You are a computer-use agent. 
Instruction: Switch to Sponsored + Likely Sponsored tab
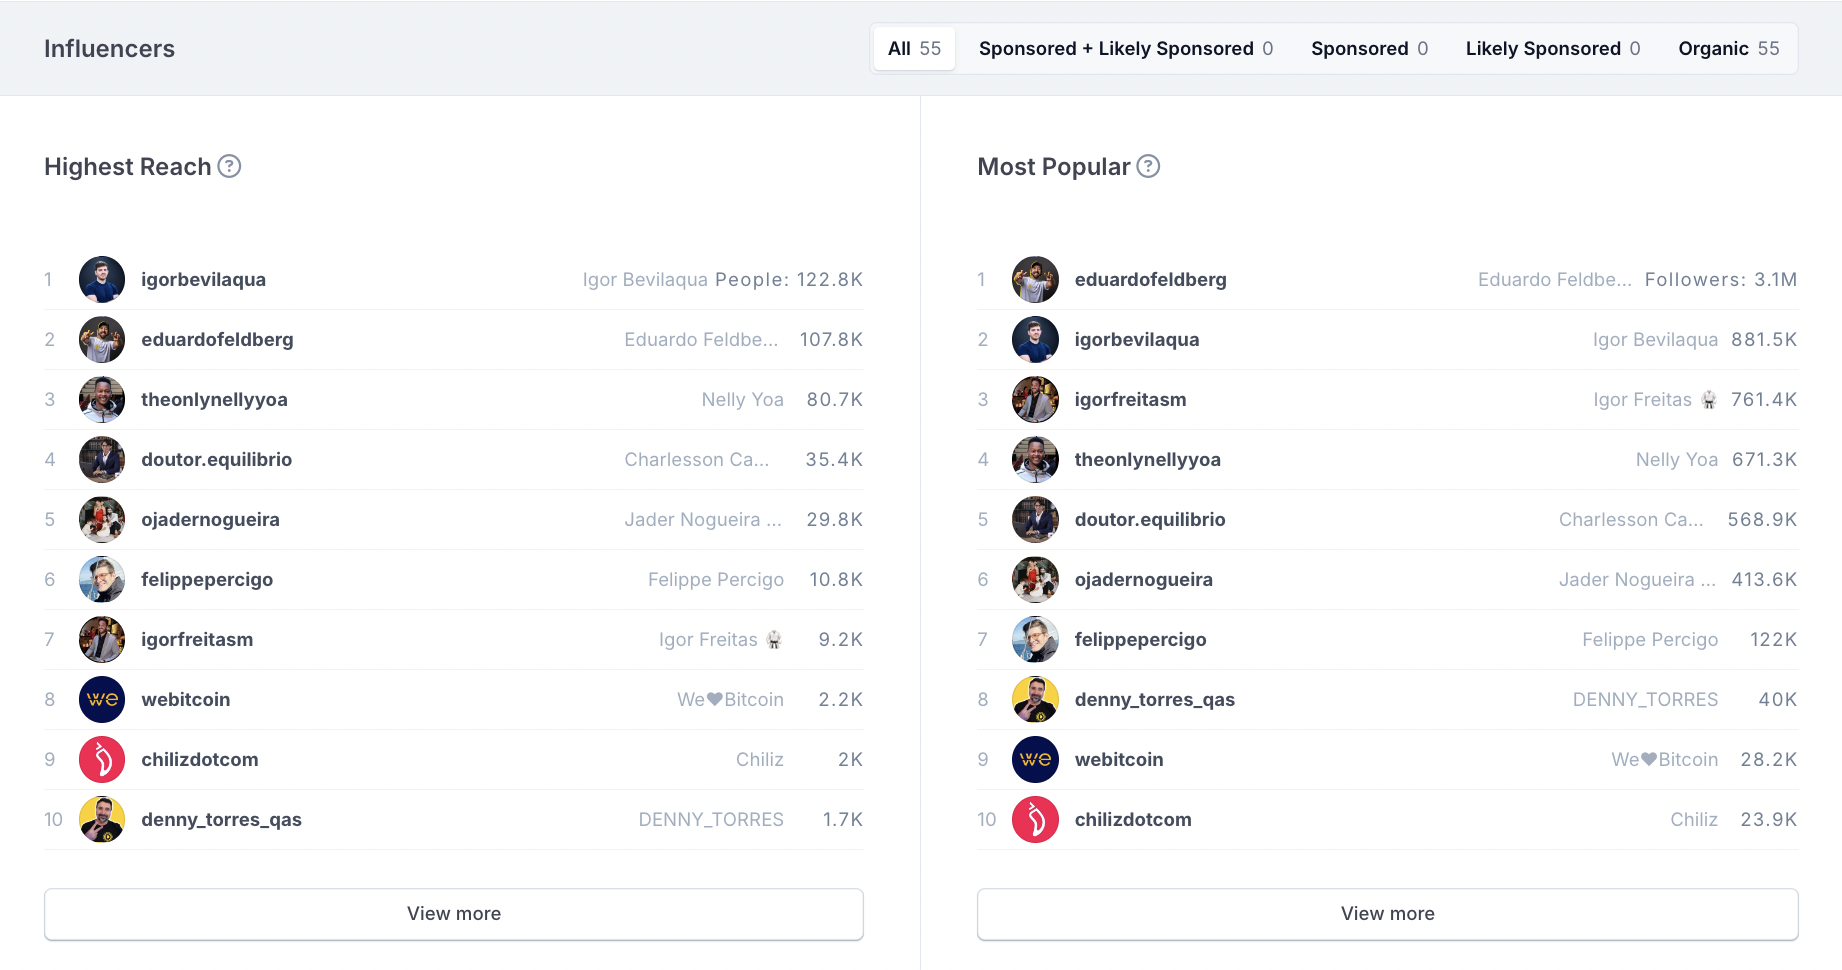tap(1125, 49)
